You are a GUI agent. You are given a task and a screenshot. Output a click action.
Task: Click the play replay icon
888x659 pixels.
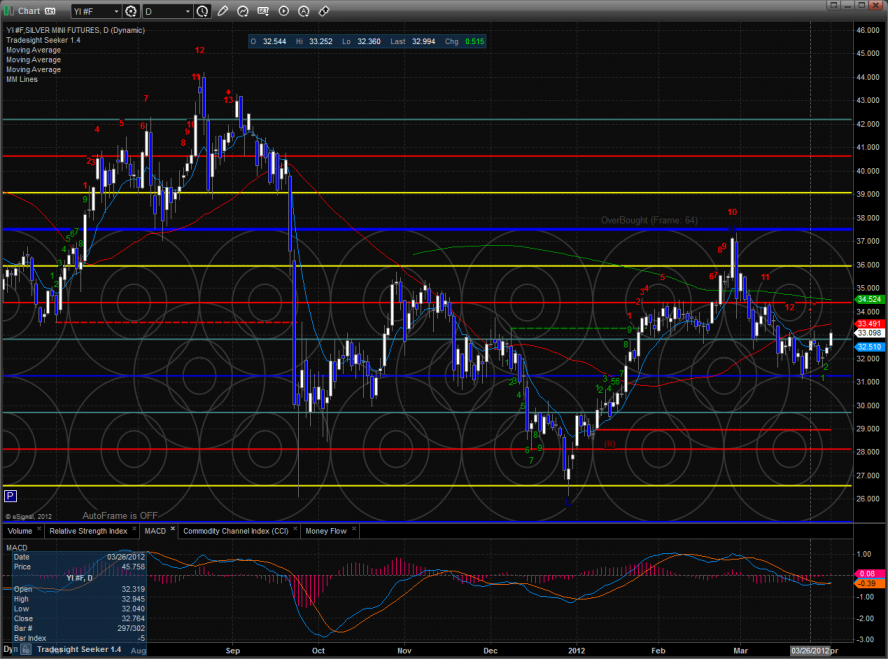(285, 12)
